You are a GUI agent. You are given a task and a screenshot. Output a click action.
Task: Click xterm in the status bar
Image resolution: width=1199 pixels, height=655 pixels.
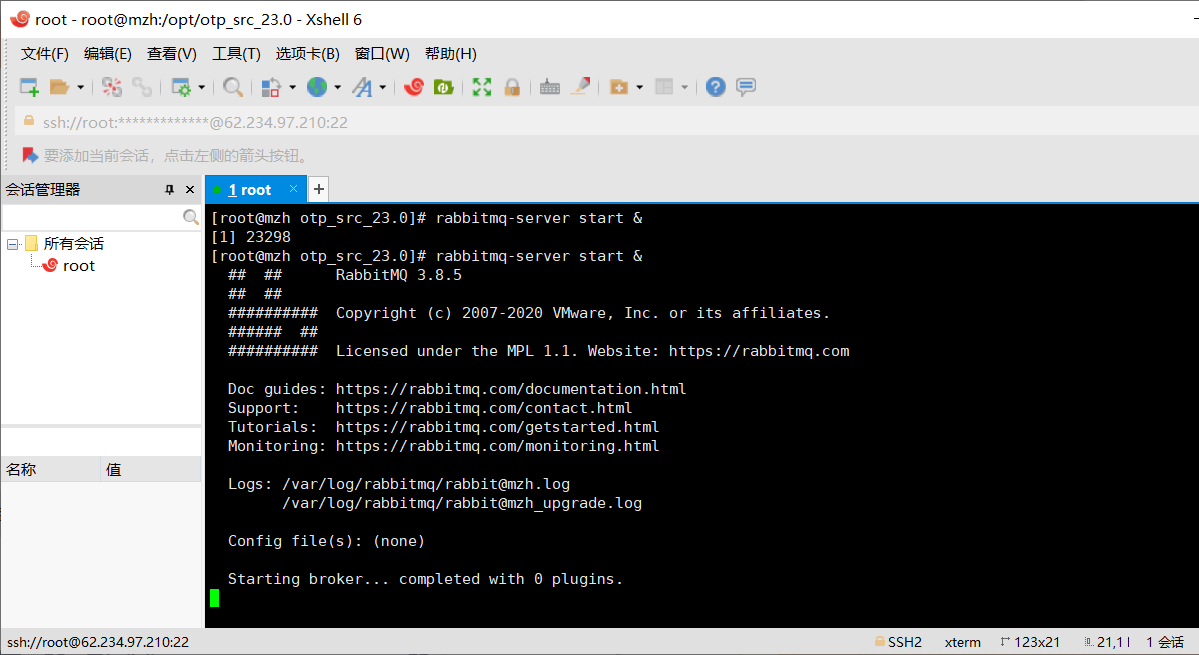coord(963,642)
